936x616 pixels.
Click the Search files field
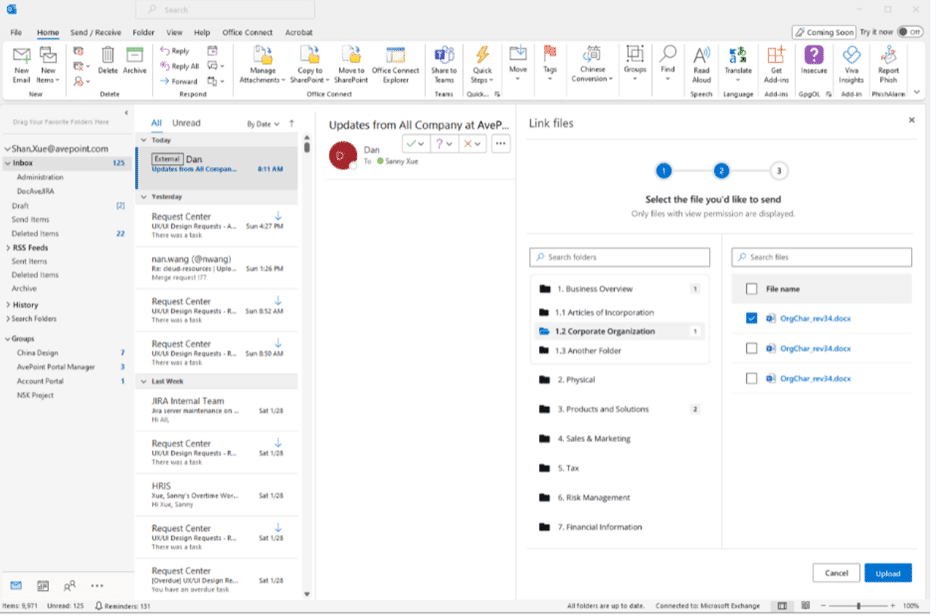pos(821,257)
